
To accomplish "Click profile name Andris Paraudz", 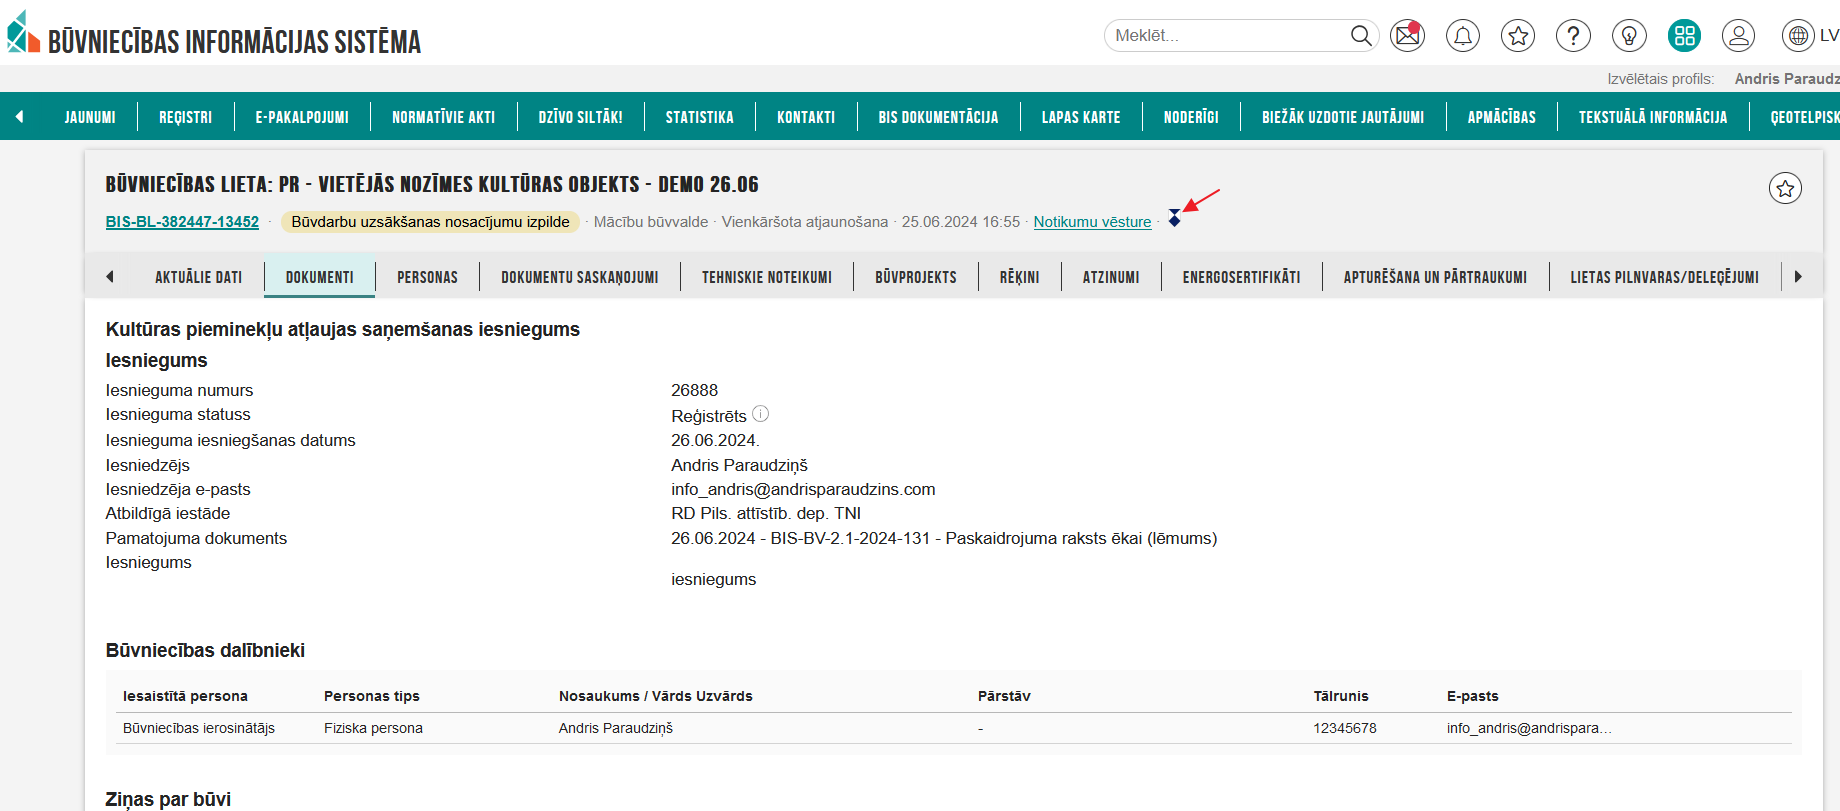I will 1786,79.
